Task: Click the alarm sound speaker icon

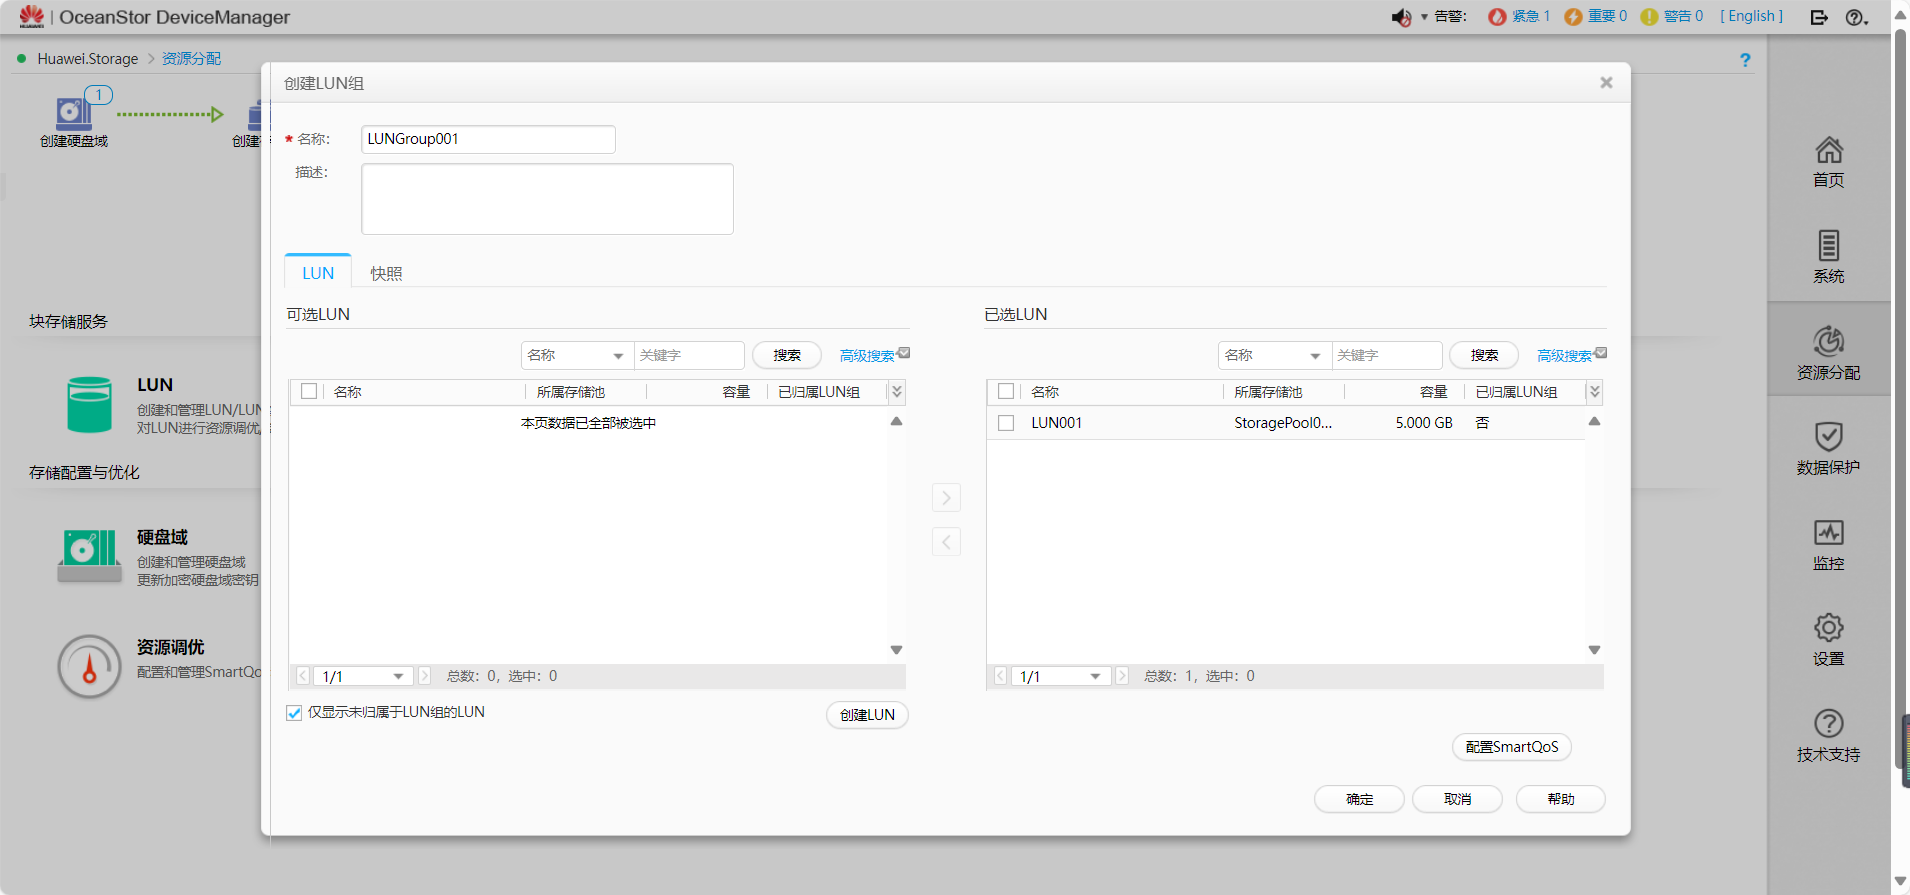Action: click(1400, 17)
